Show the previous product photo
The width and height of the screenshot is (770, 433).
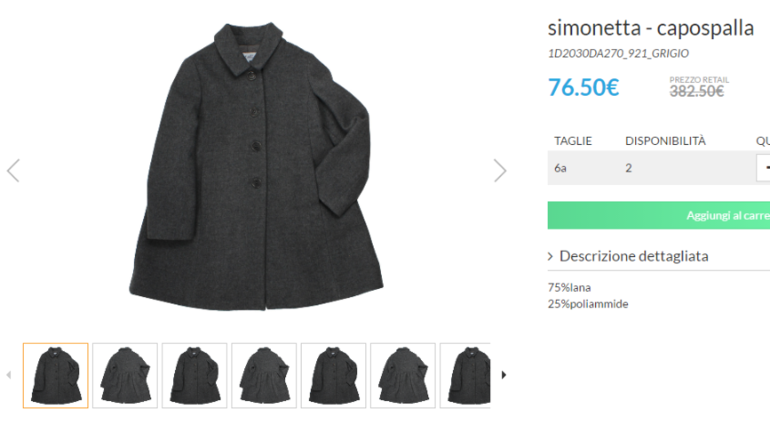(13, 170)
